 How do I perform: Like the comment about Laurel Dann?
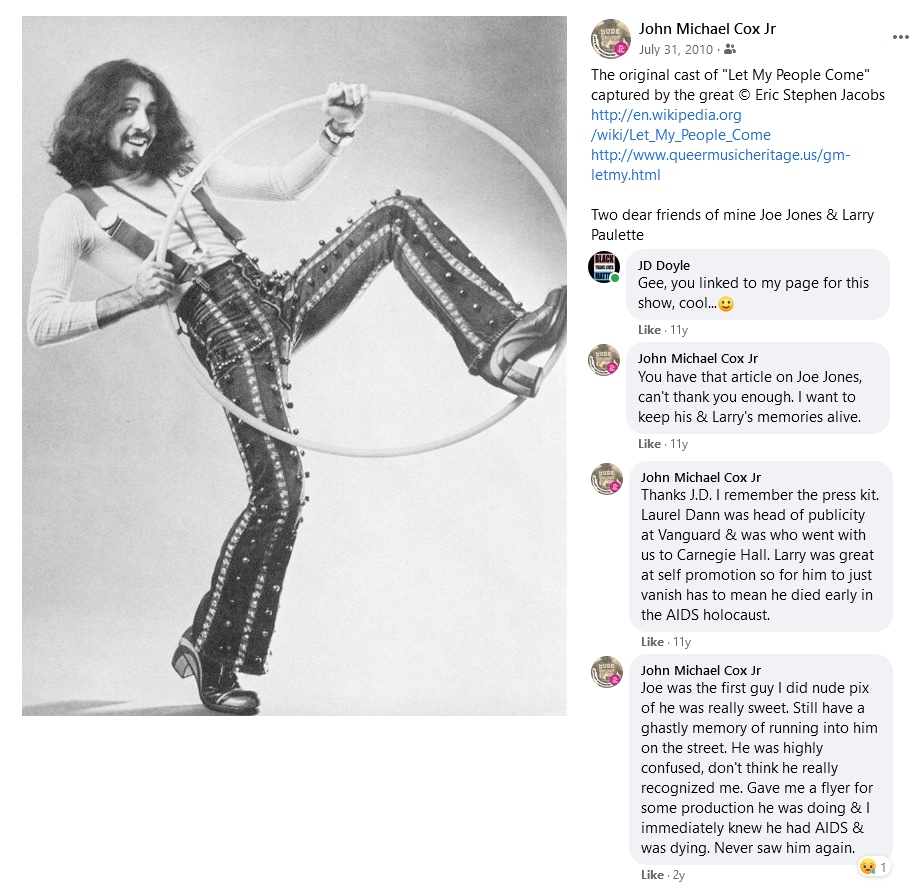652,642
